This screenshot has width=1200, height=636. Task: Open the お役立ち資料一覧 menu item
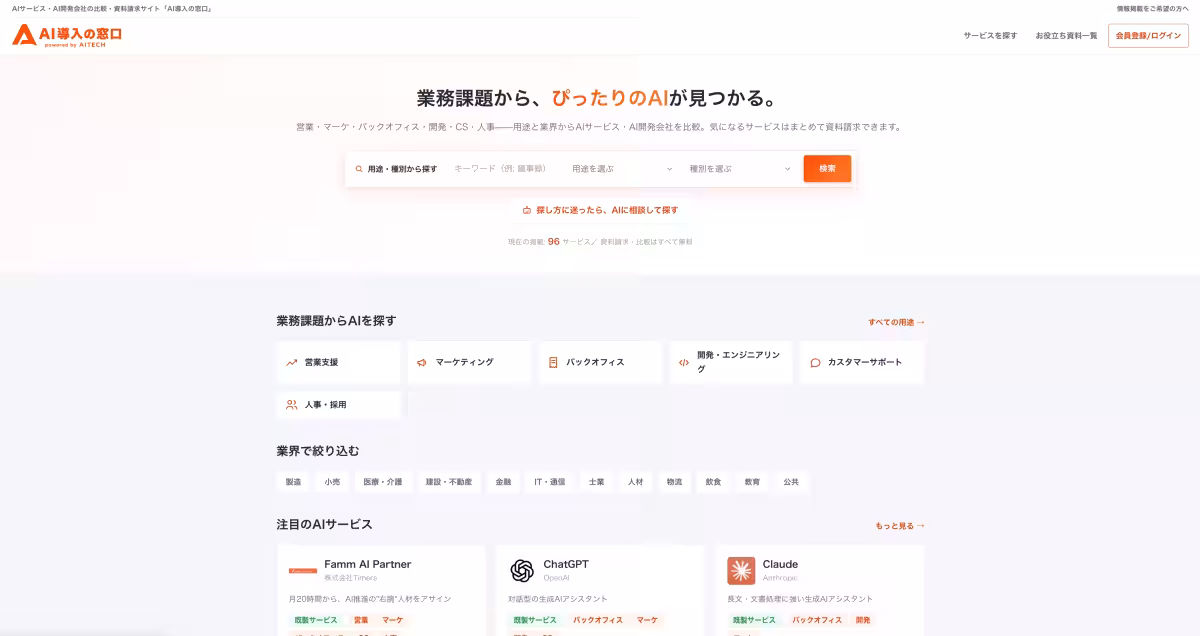(x=1066, y=36)
